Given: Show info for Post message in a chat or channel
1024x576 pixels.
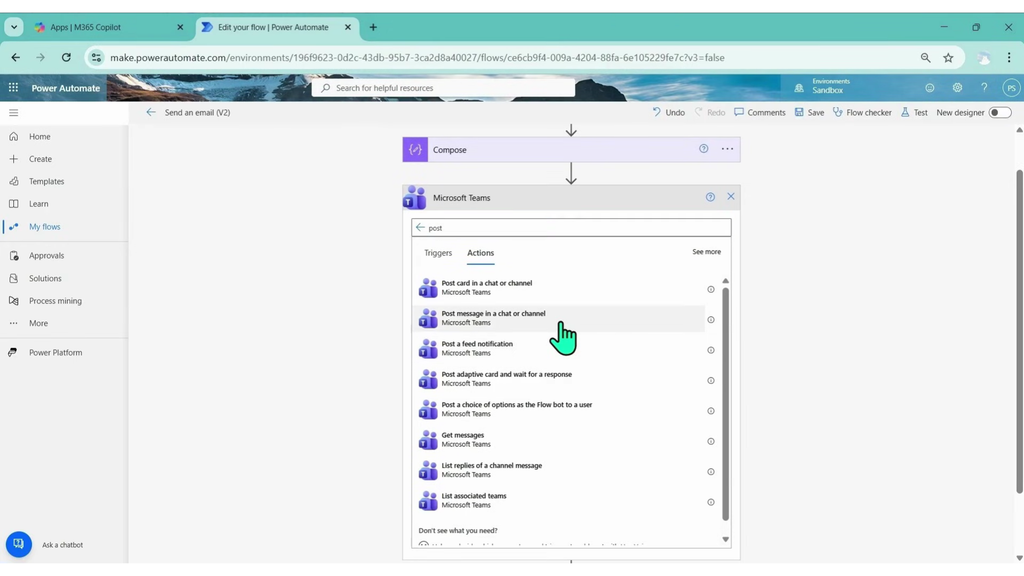Looking at the screenshot, I should pos(711,320).
